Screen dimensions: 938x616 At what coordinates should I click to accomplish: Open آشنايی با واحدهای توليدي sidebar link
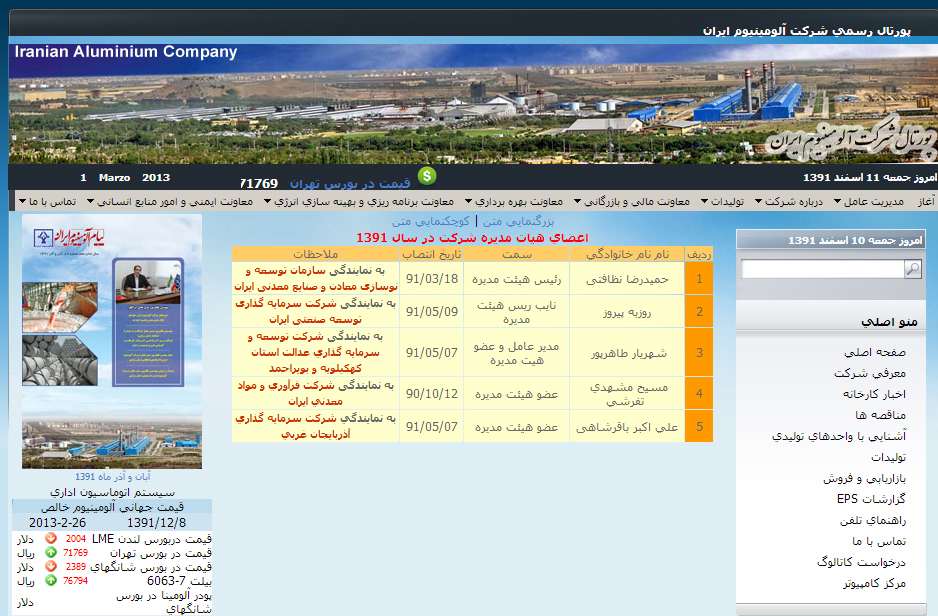pos(839,436)
